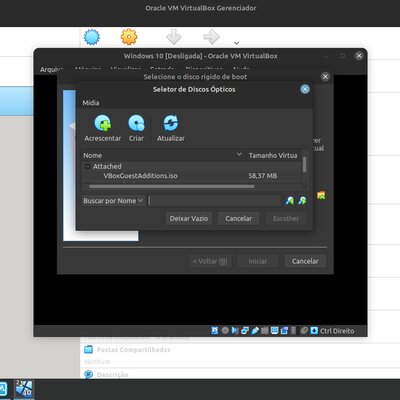Open the Arquivo menu
The width and height of the screenshot is (400, 400).
point(51,69)
